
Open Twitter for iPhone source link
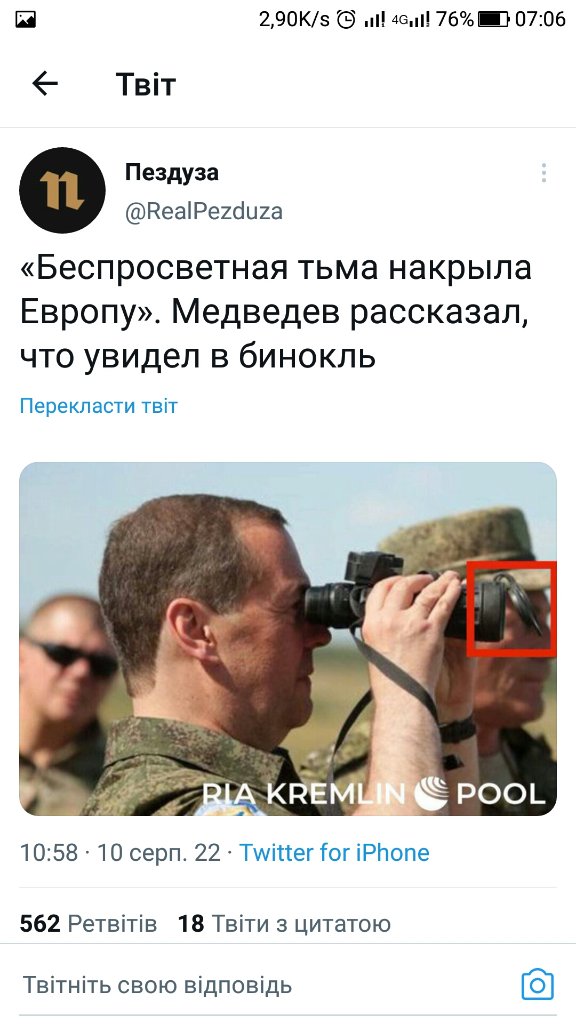tap(334, 852)
